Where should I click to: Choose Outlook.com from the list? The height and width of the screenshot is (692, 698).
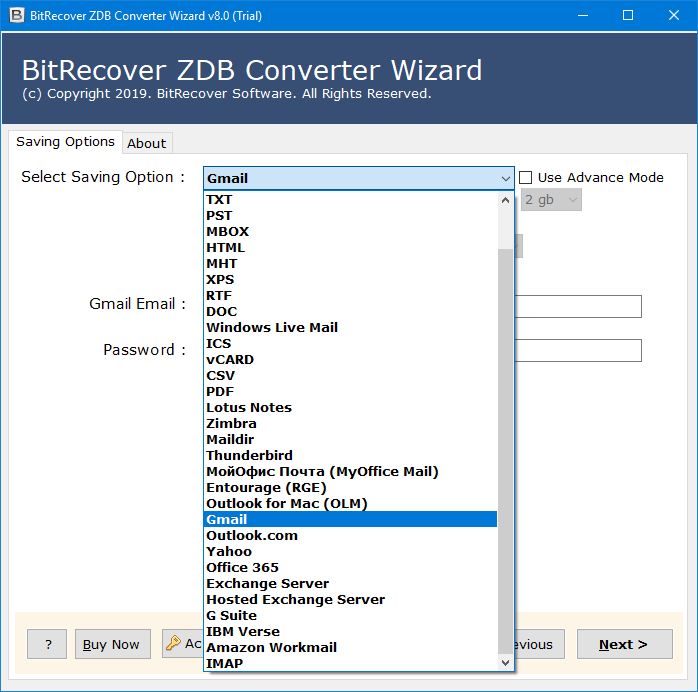(x=350, y=535)
